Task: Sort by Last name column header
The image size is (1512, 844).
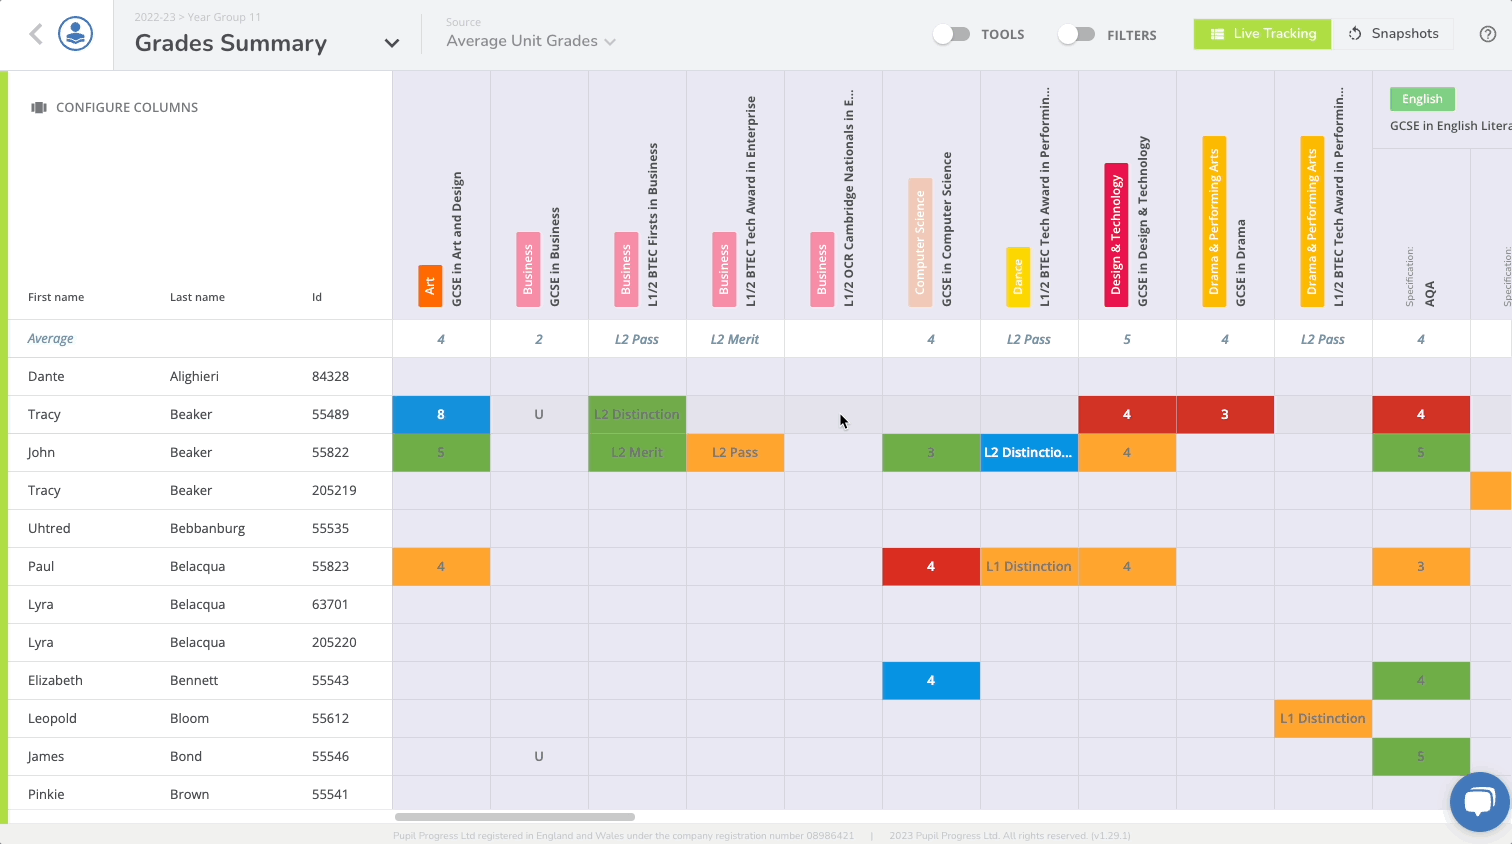Action: 197,297
